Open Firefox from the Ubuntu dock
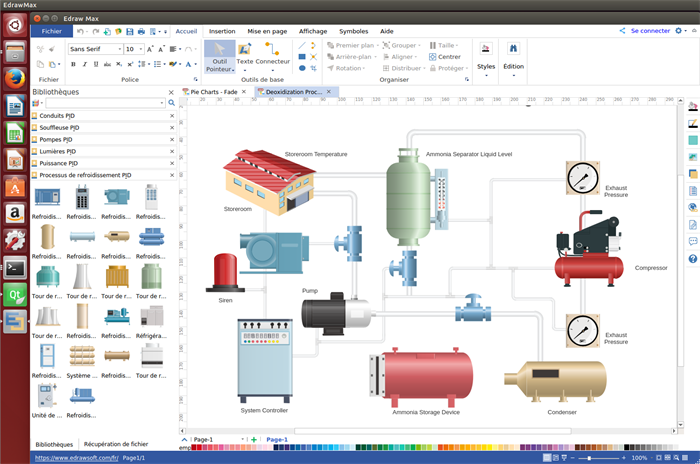700x464 pixels. click(15, 77)
